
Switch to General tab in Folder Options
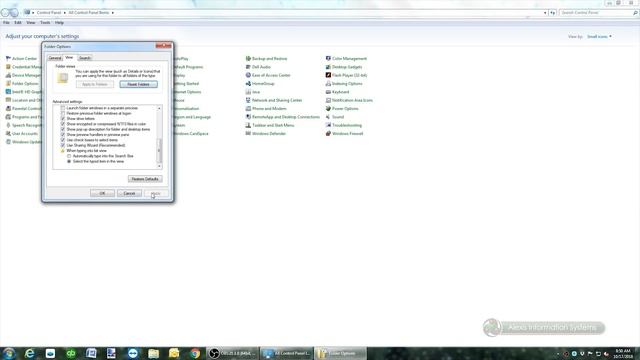(x=55, y=58)
